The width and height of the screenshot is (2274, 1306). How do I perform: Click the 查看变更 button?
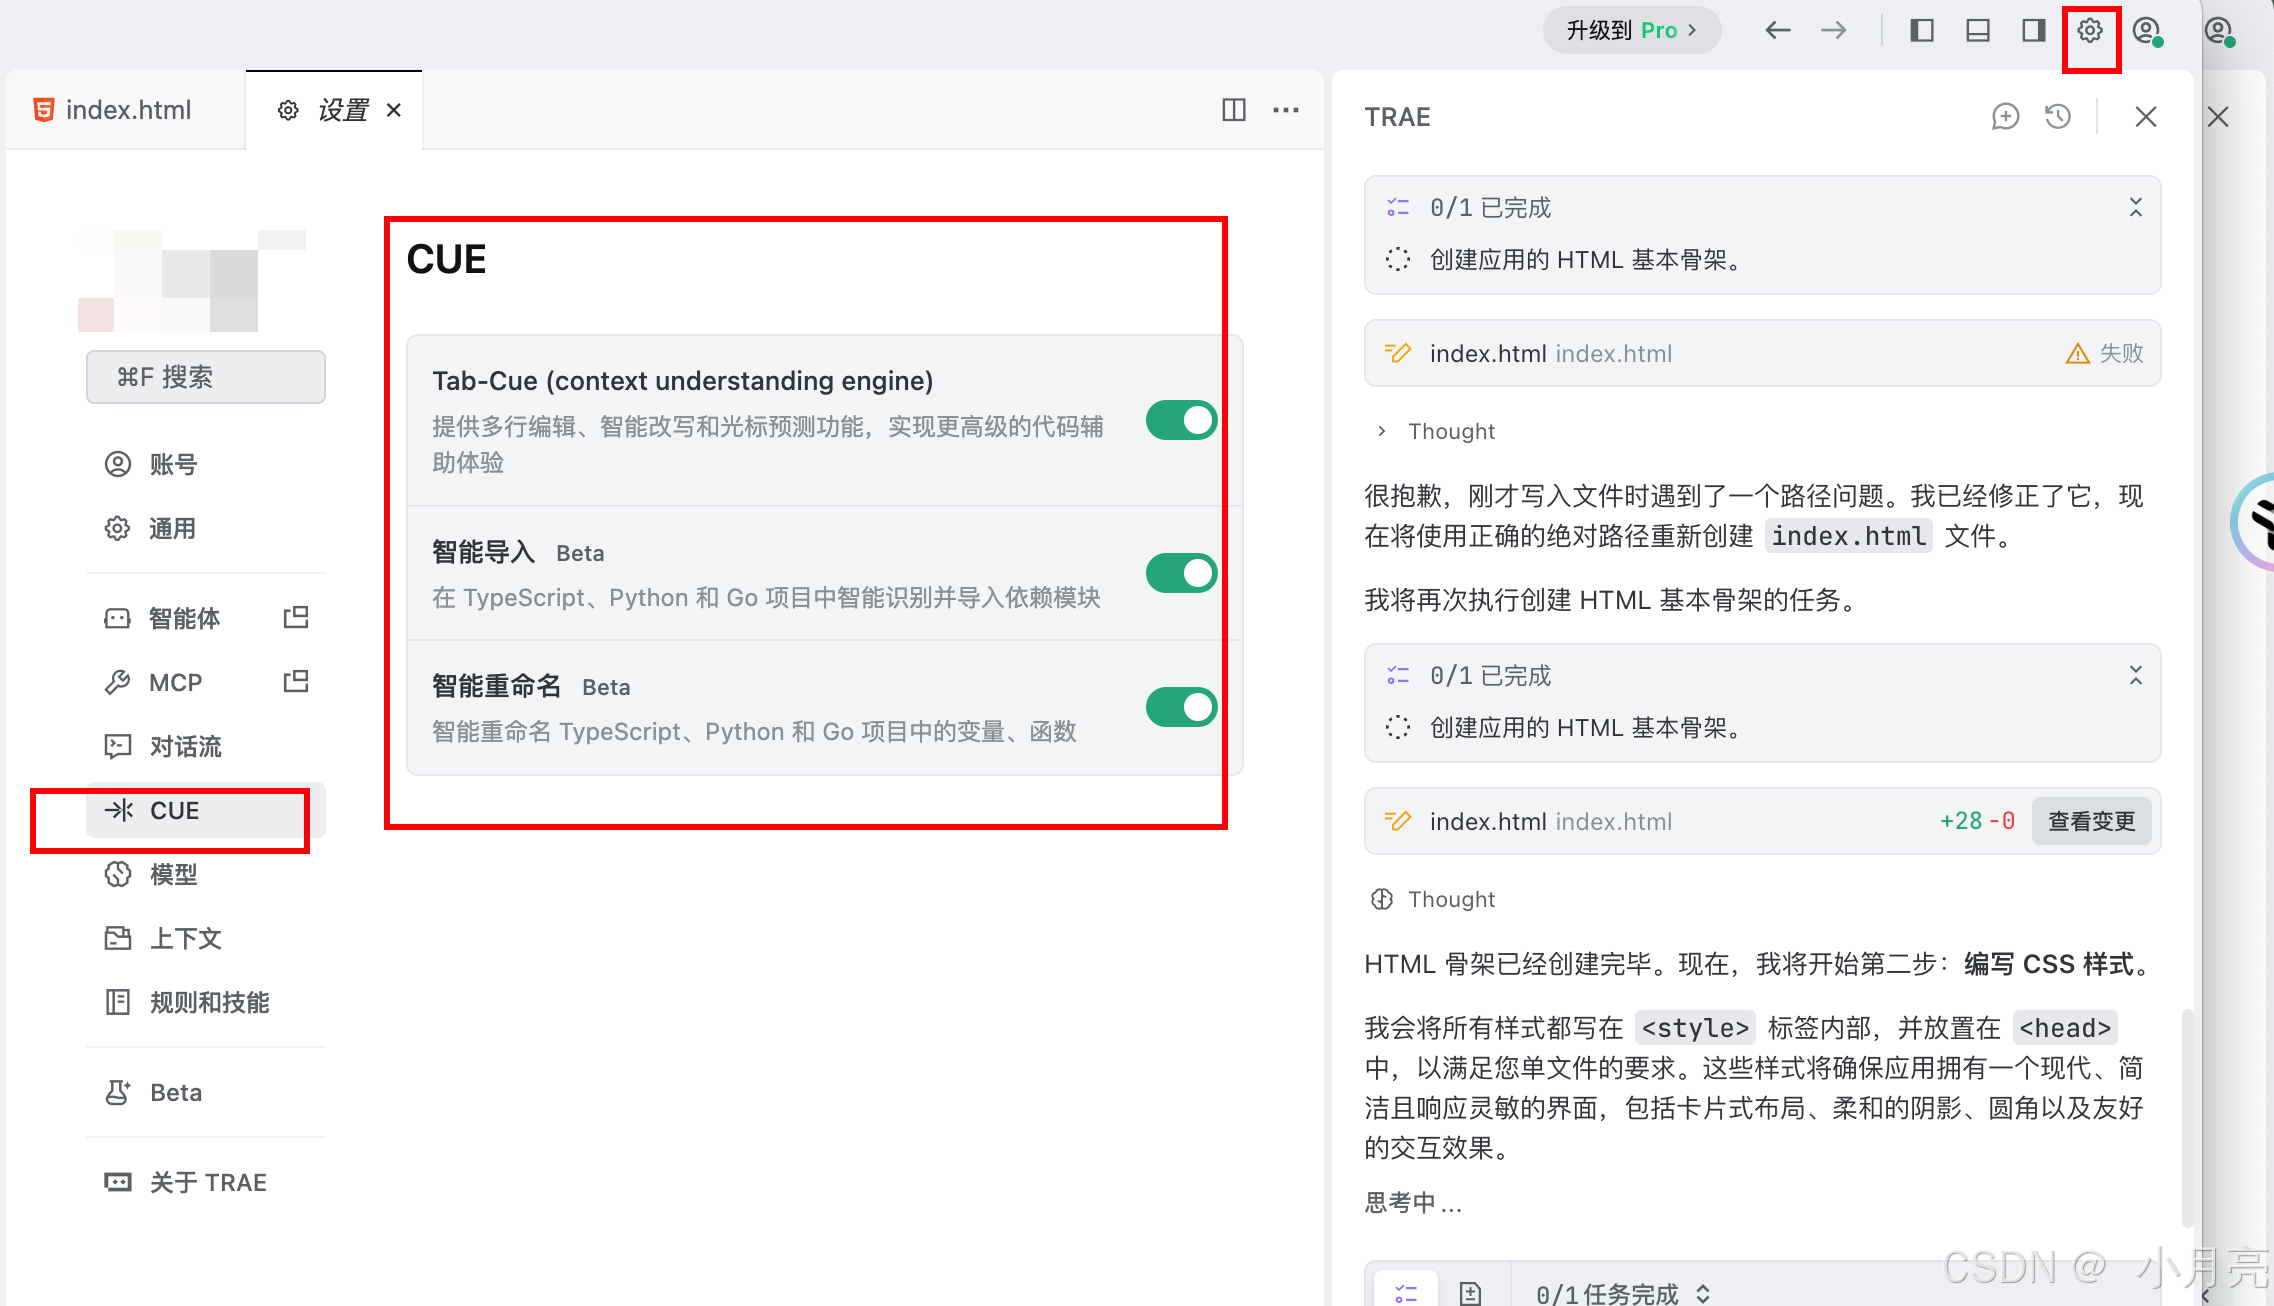click(x=2091, y=822)
